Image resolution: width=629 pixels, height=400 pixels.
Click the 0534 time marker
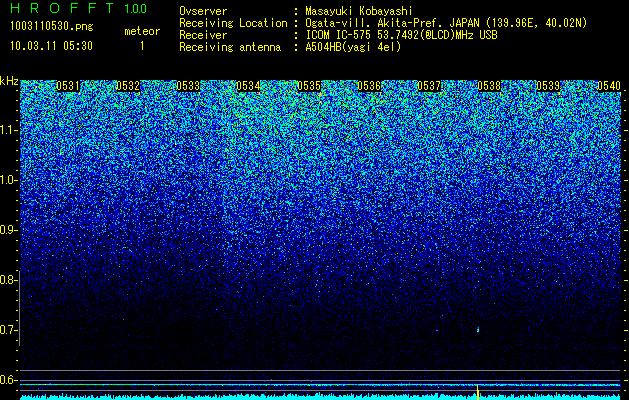[x=248, y=86]
